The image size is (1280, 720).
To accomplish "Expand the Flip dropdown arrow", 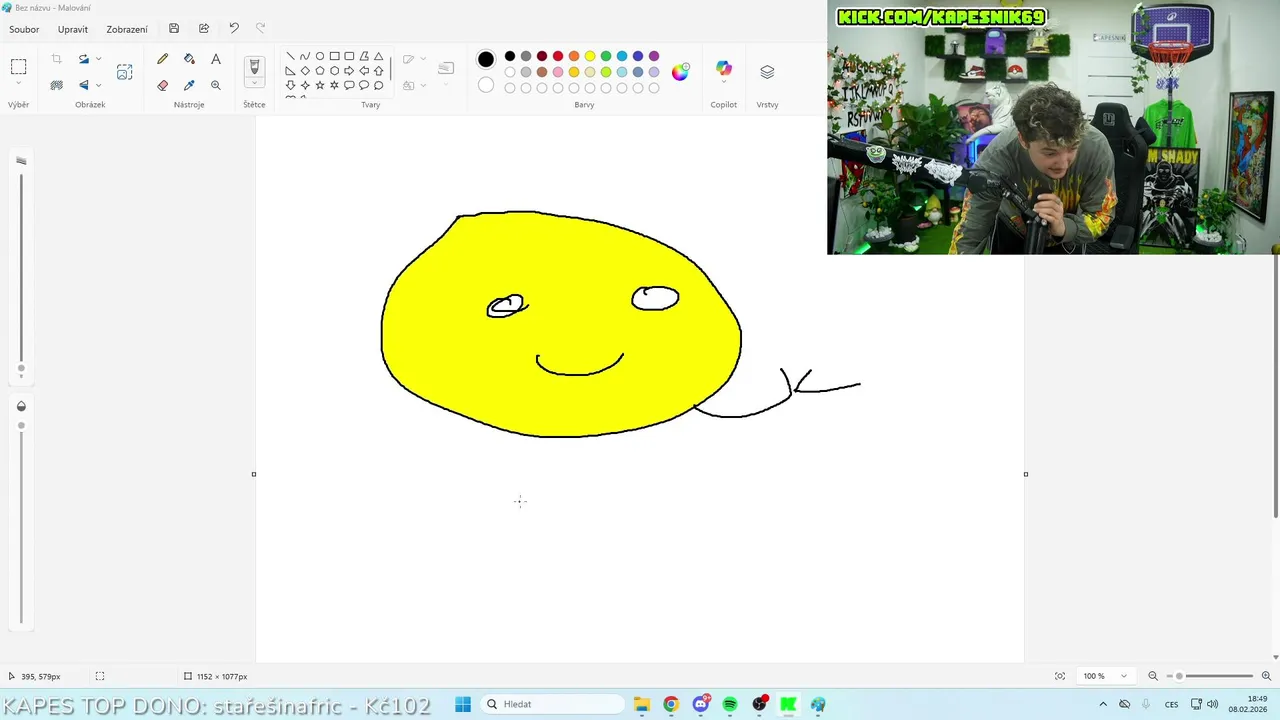I will tap(98, 85).
